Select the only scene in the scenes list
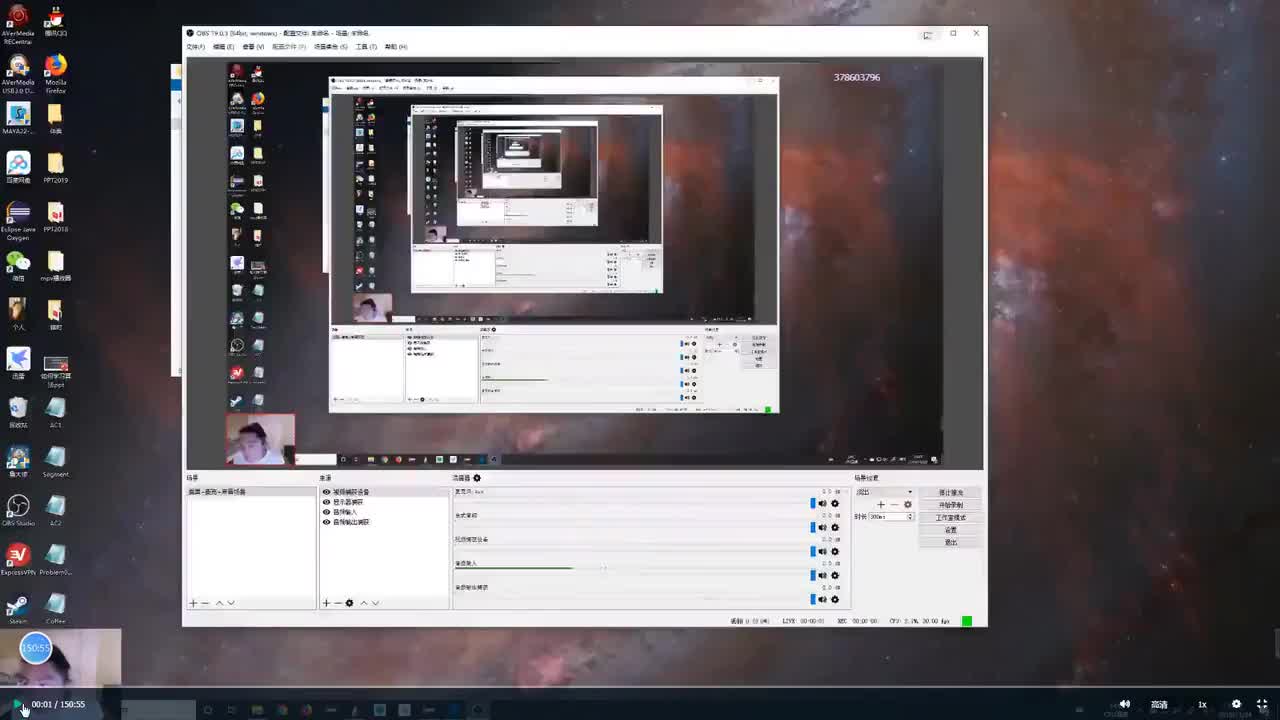The height and width of the screenshot is (720, 1280). point(251,492)
